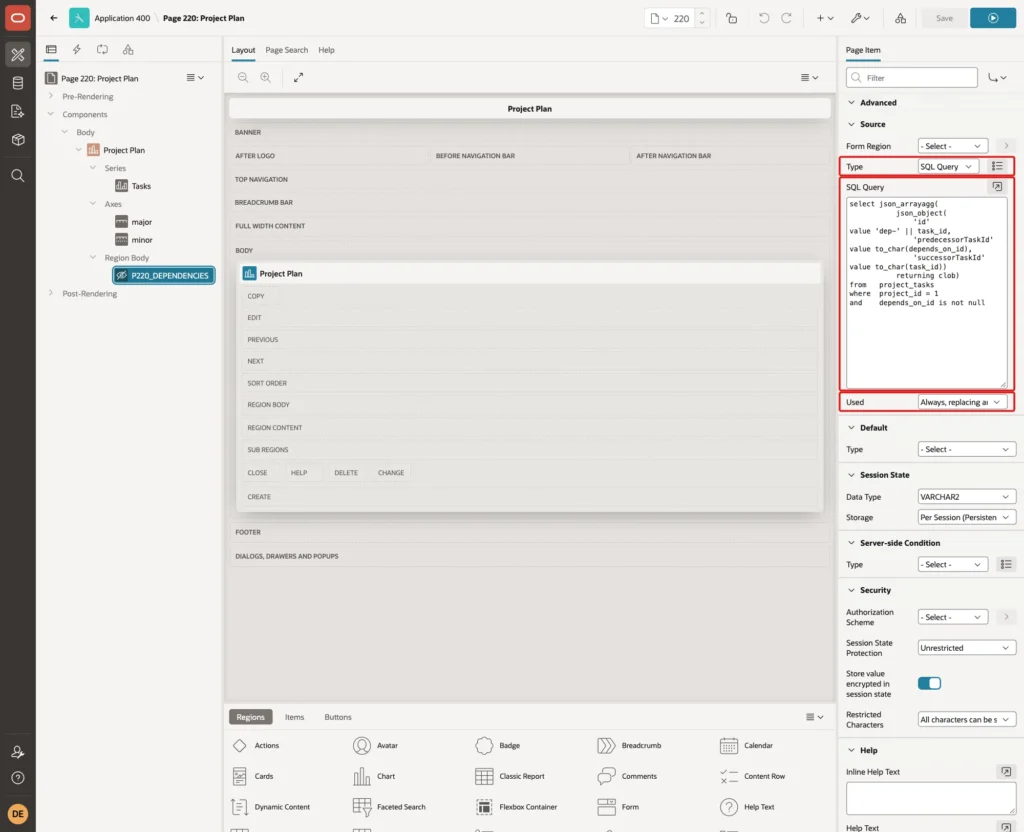The image size is (1024, 832).
Task: Collapse the Advanced section
Action: pyautogui.click(x=851, y=103)
